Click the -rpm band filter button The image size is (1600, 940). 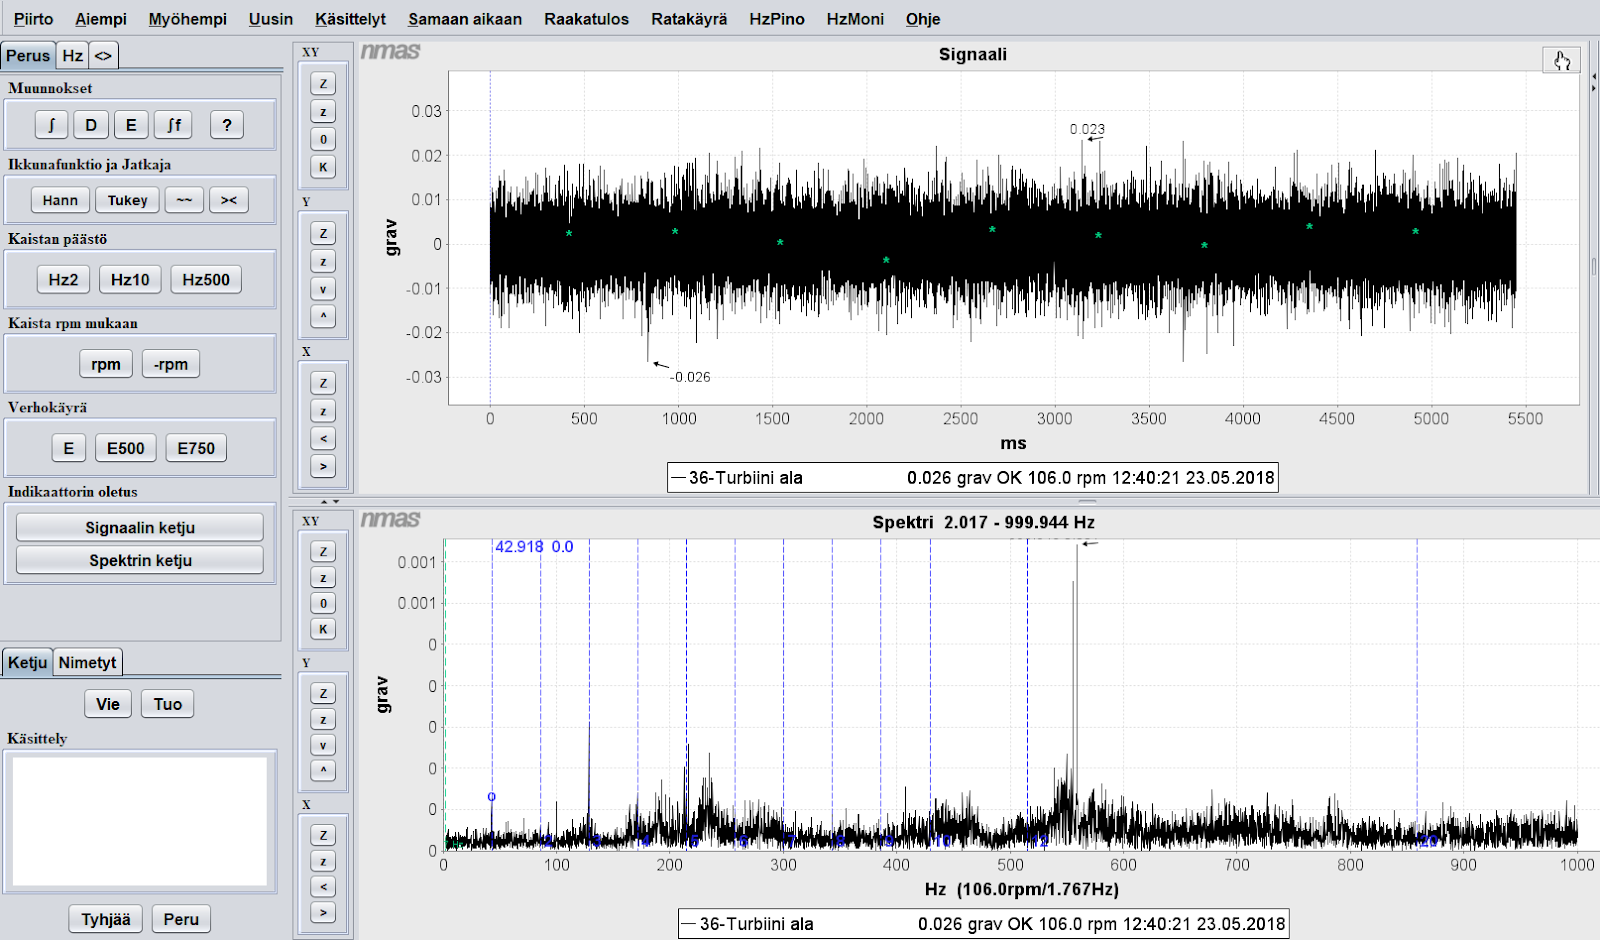point(171,364)
